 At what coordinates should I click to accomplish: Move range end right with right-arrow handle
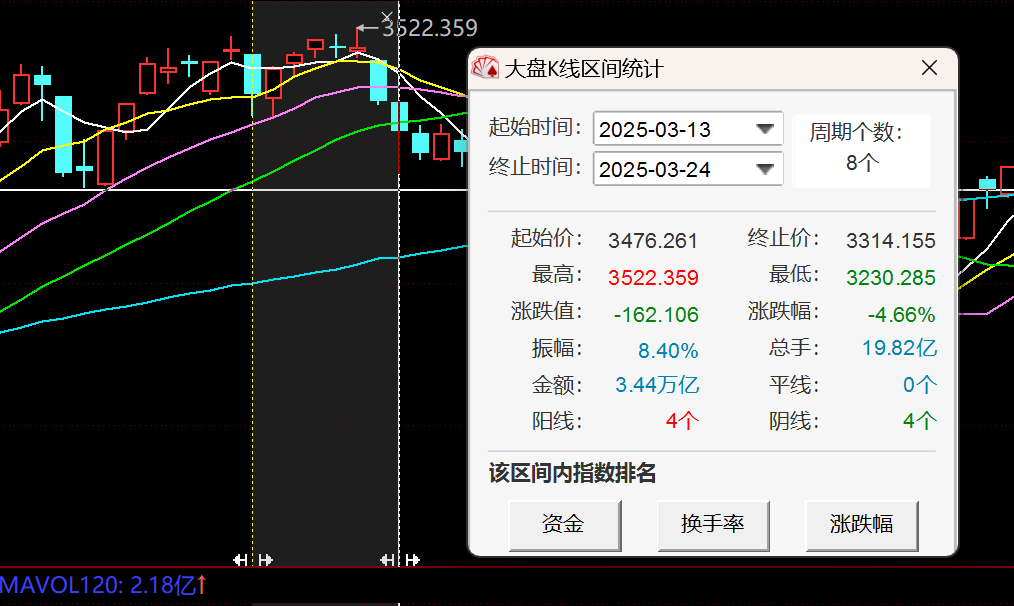point(411,560)
